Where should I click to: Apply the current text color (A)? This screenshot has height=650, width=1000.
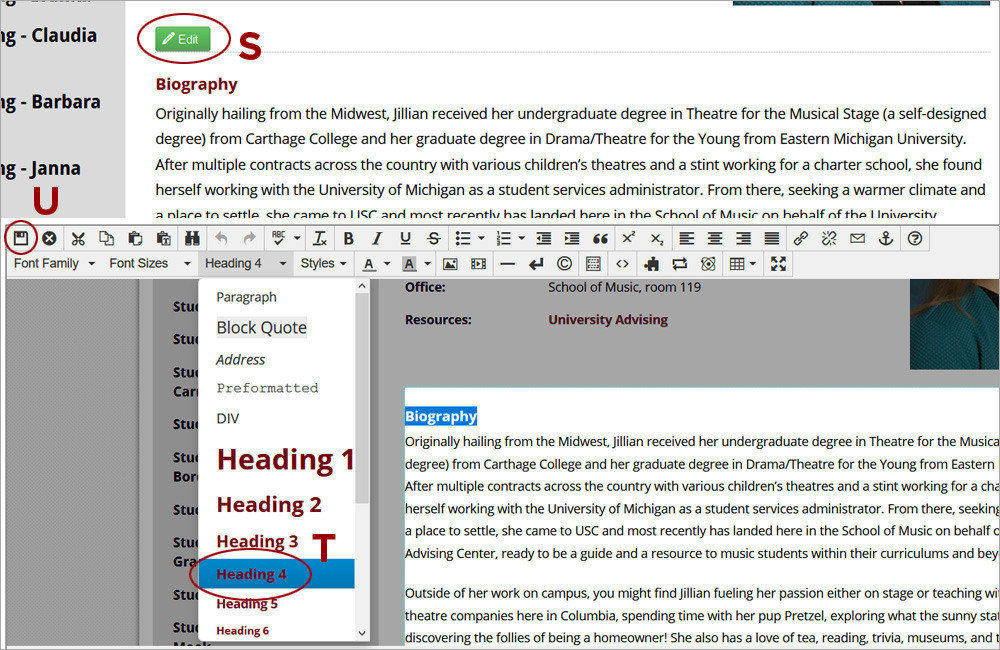[x=369, y=264]
